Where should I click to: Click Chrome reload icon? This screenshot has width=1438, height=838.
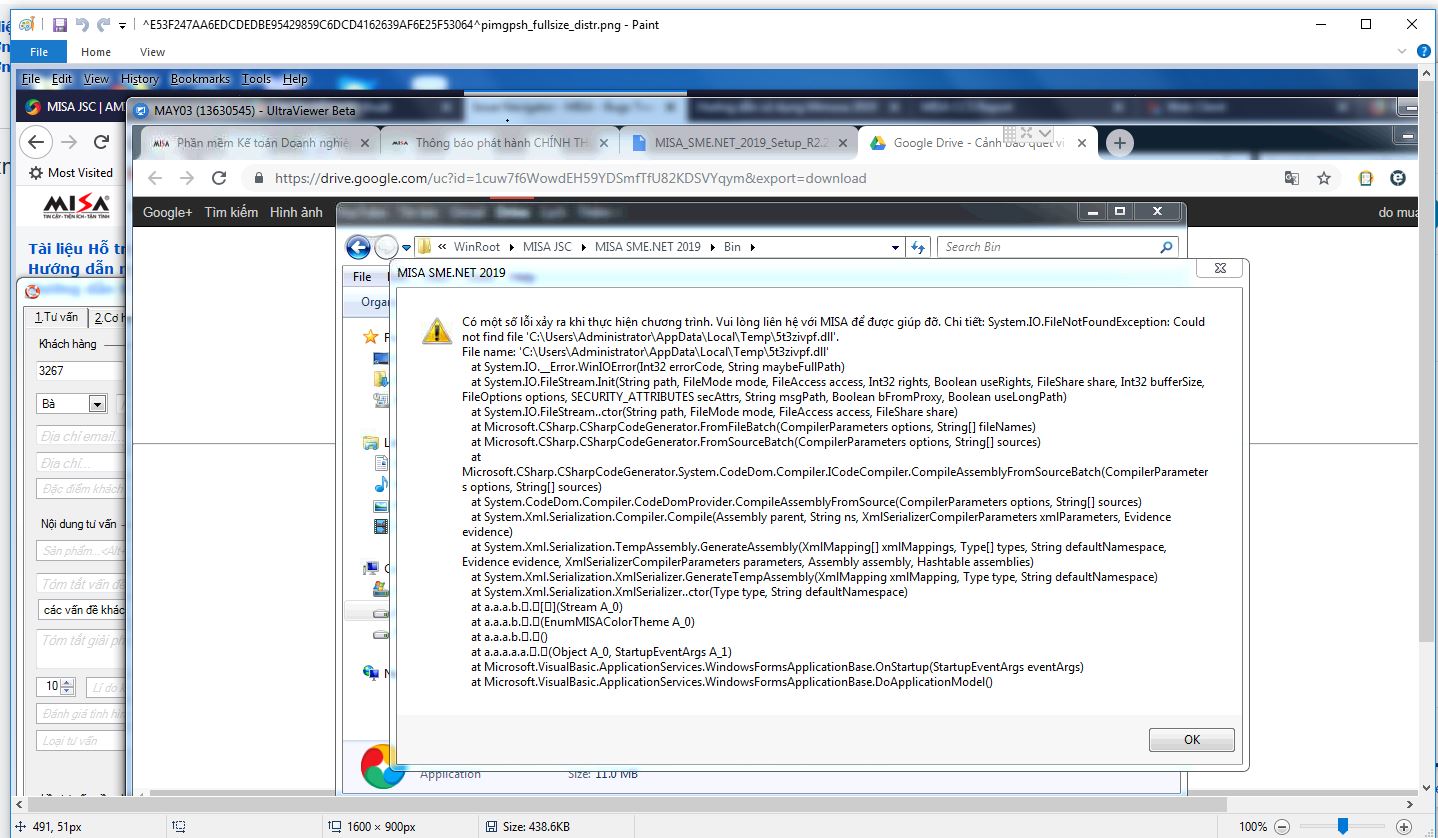tap(219, 178)
